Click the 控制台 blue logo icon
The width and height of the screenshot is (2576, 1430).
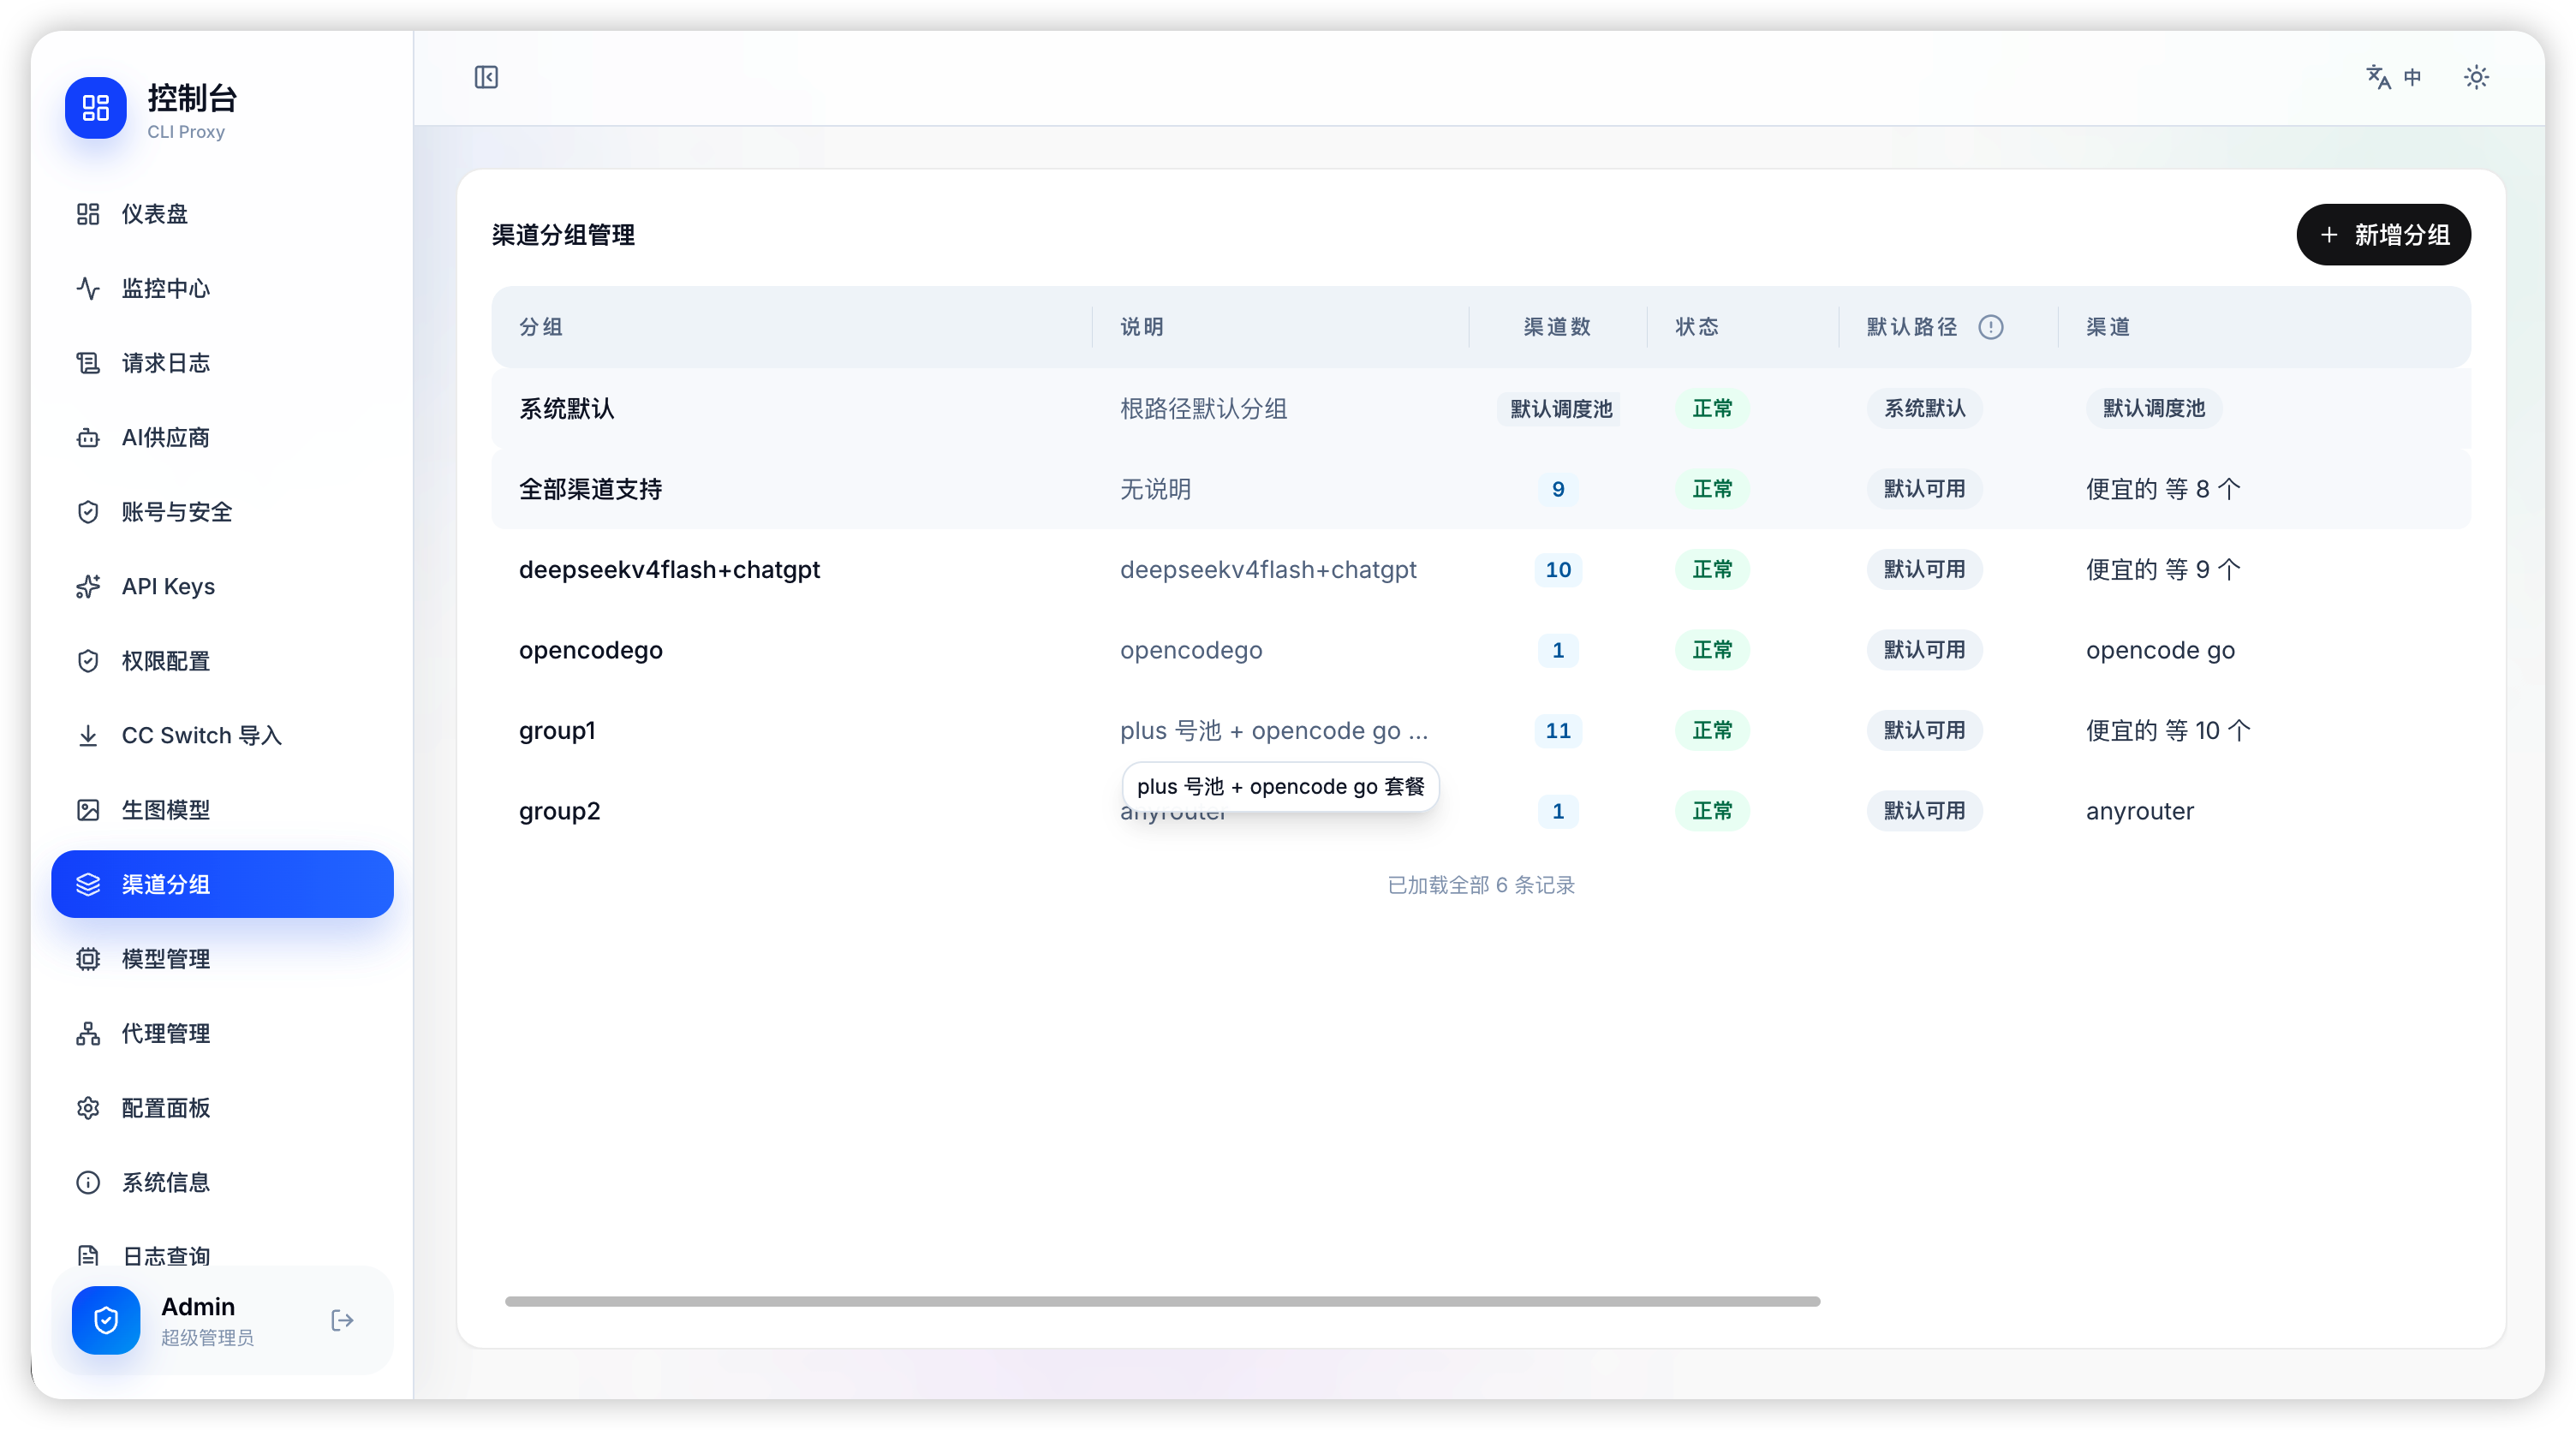coord(96,108)
